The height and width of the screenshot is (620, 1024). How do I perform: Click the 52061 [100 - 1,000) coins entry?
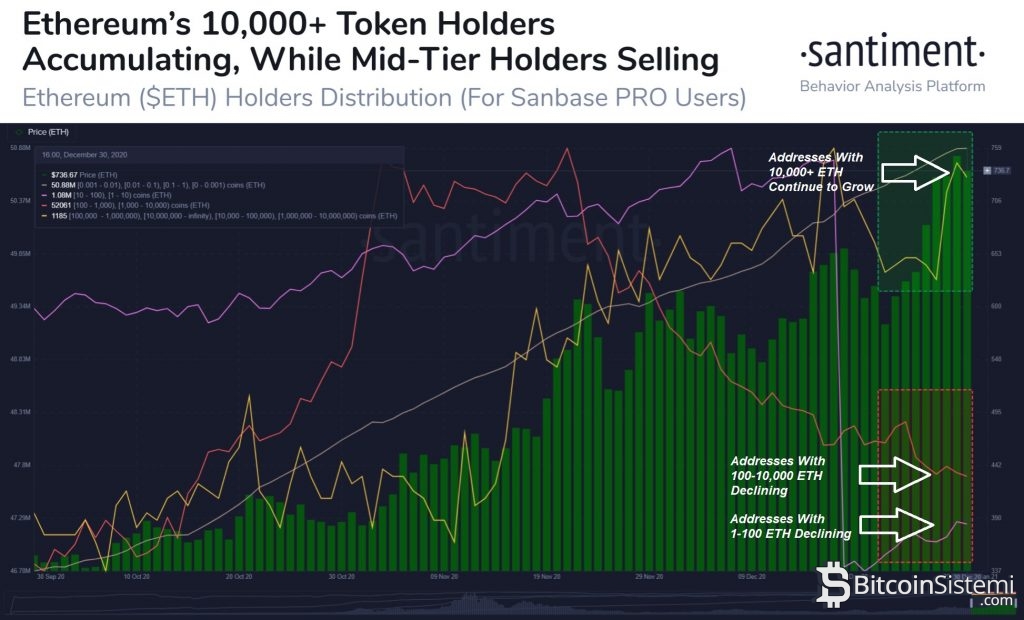coord(130,205)
